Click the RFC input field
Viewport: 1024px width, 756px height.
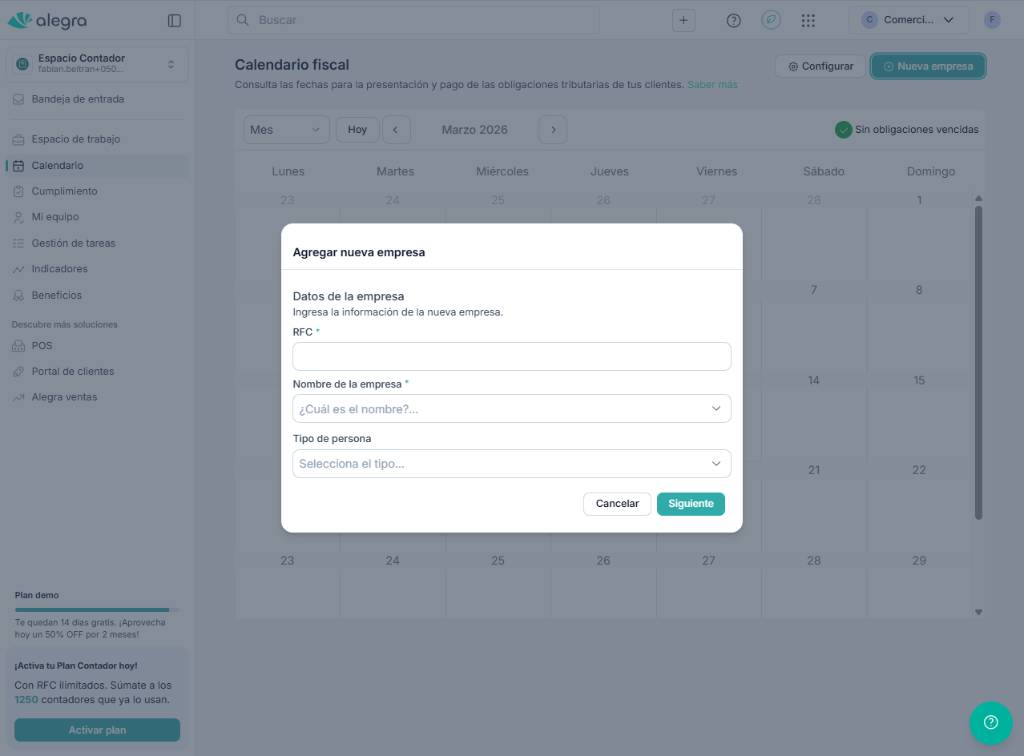[x=511, y=357]
